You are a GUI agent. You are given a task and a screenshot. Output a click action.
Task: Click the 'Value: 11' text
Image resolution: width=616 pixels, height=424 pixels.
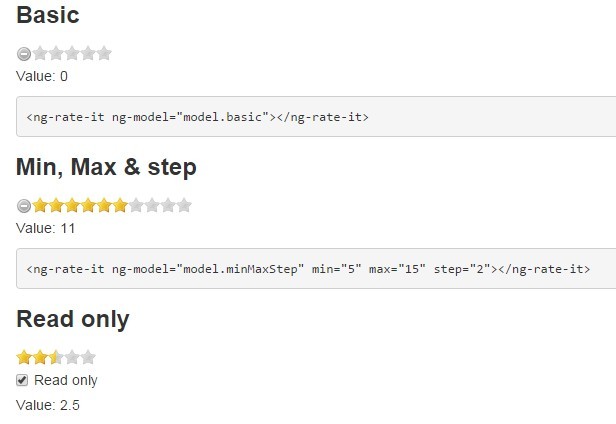point(46,228)
